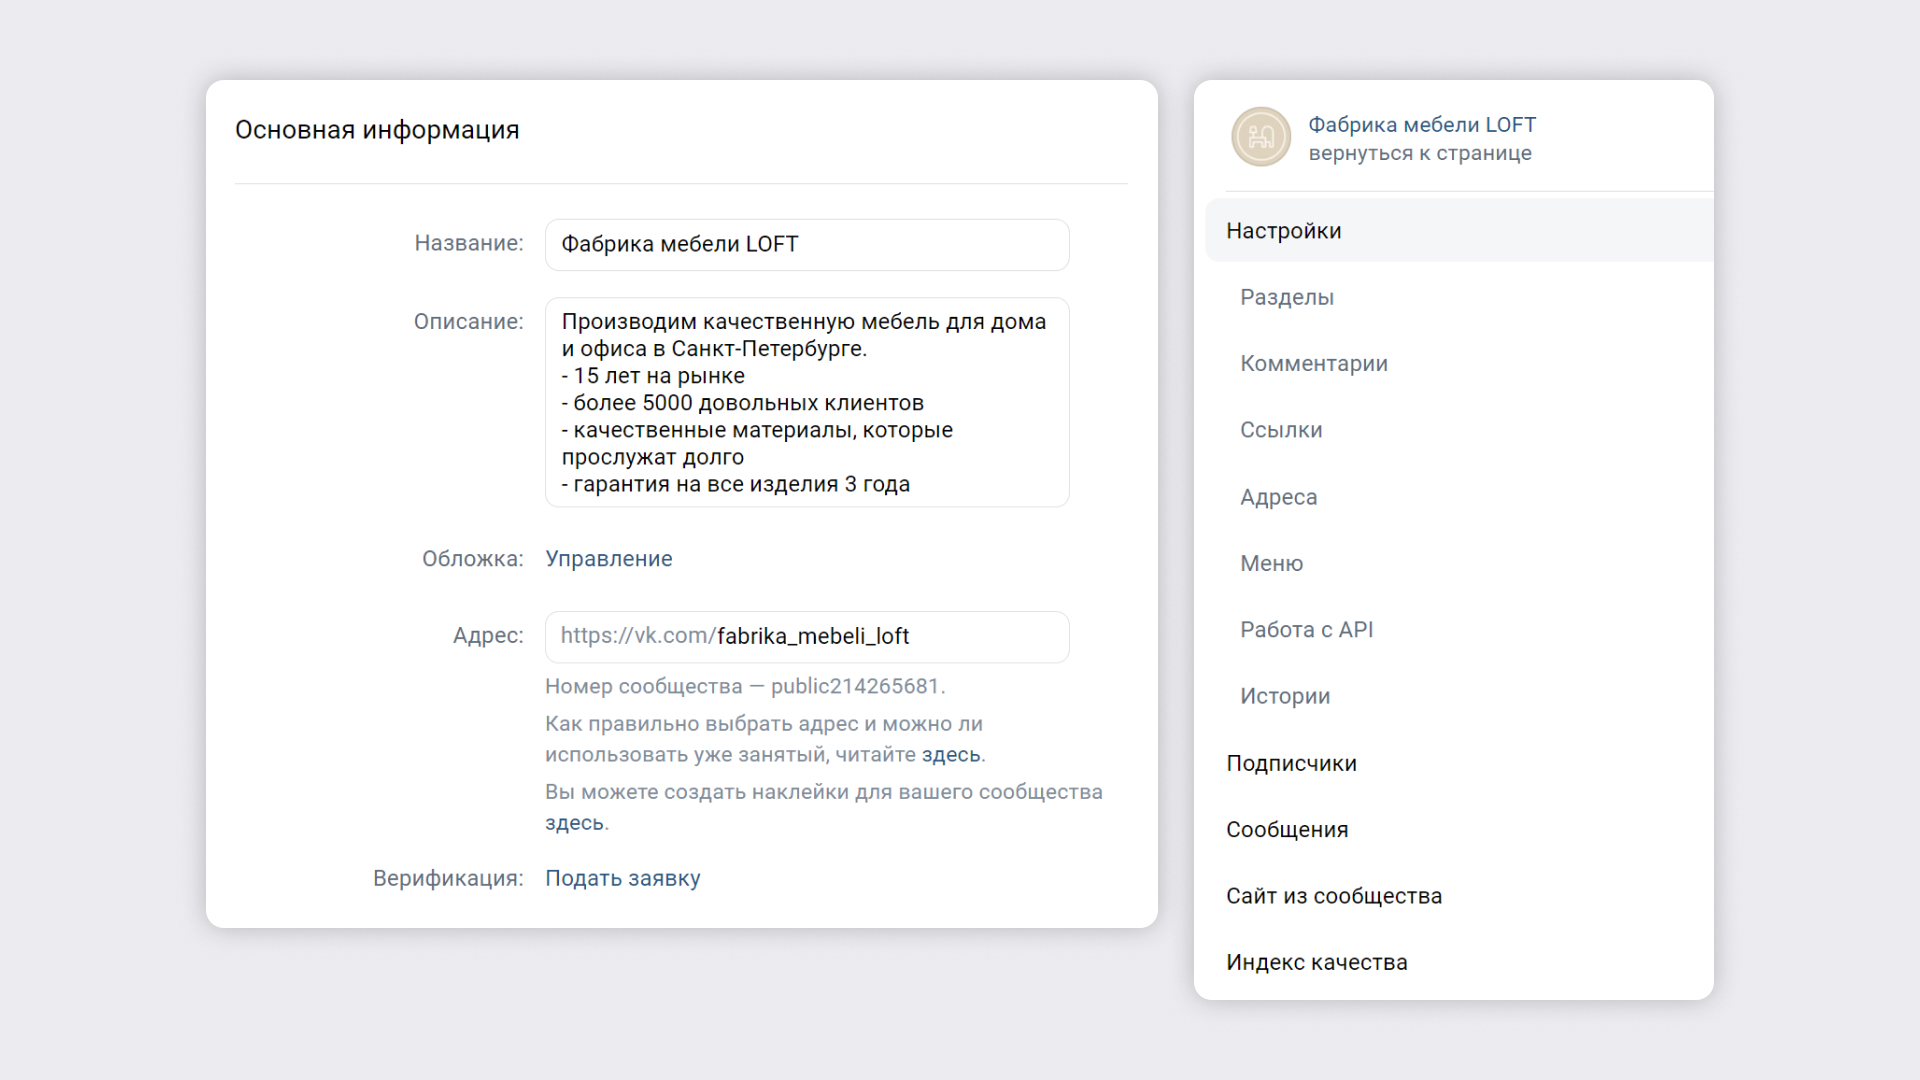Focus the Название input field

coord(807,245)
